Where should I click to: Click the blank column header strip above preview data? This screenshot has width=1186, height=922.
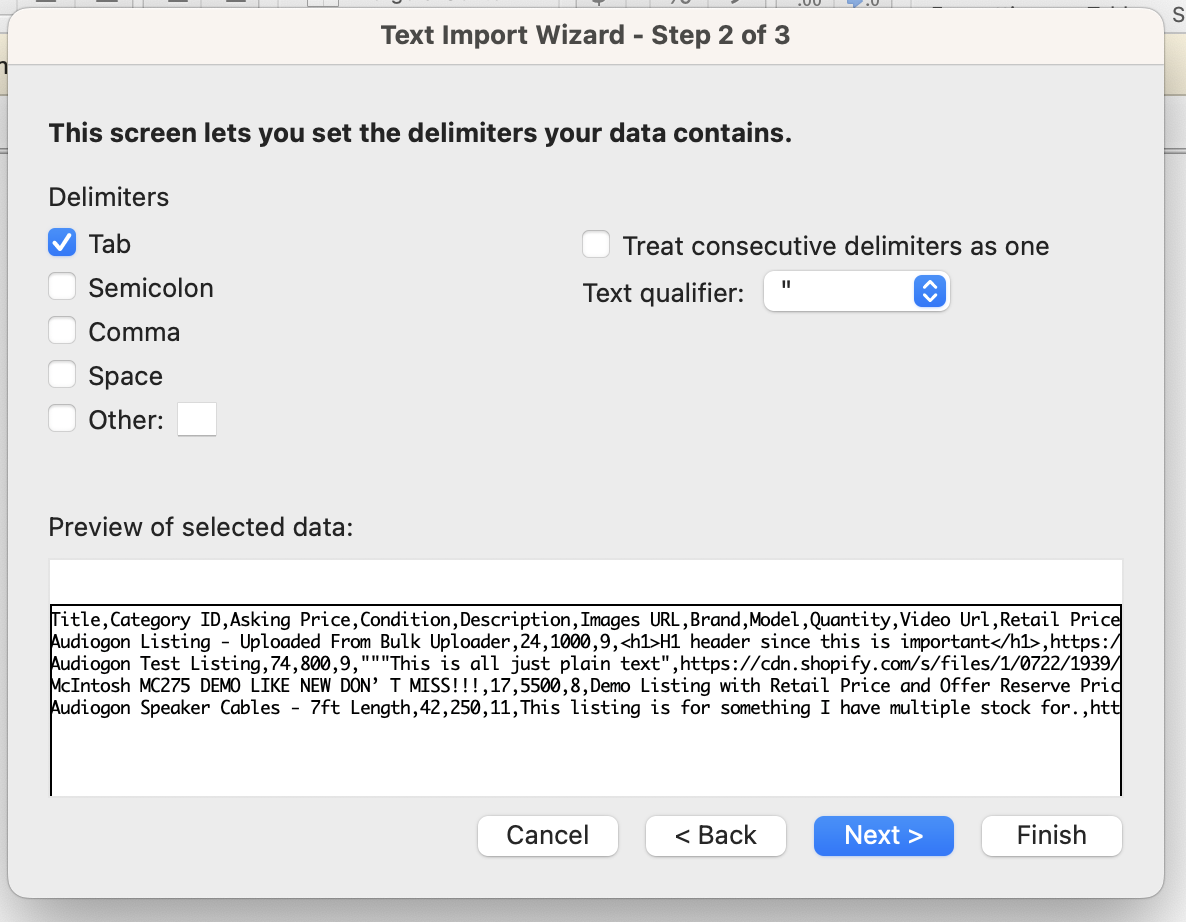click(x=585, y=582)
